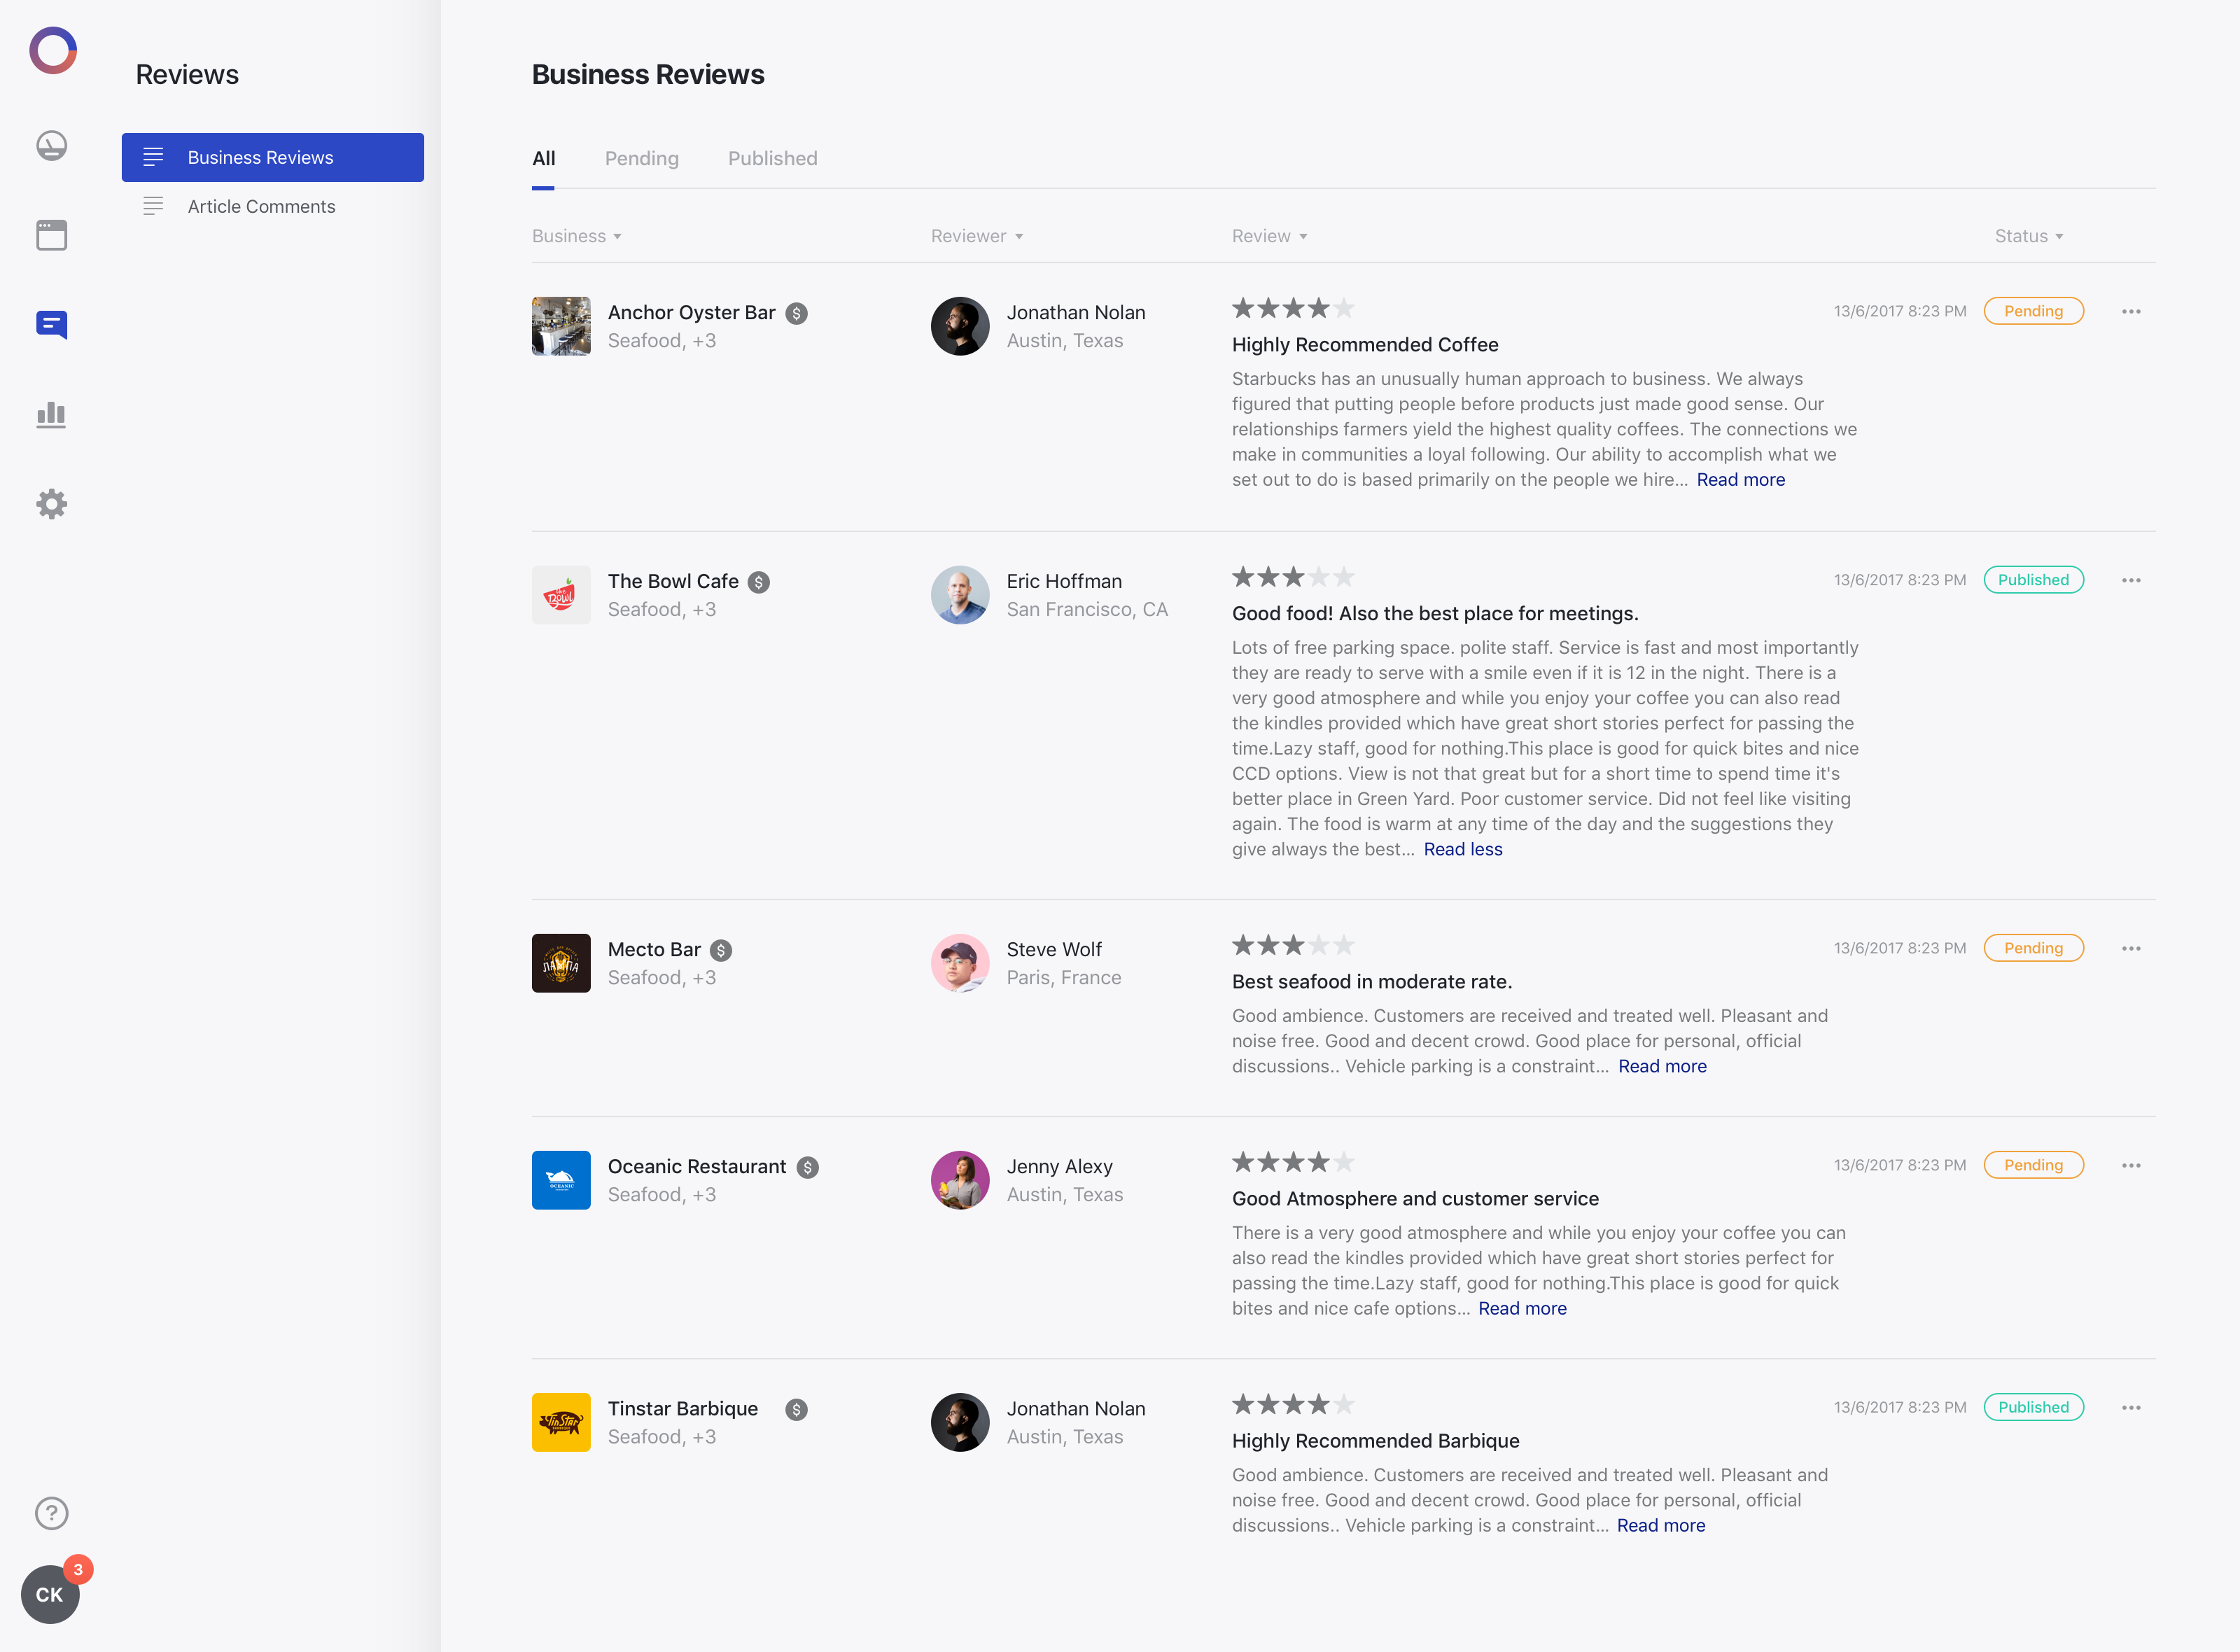
Task: Collapse Eric Hoffman's review via Read less
Action: coord(1462,849)
